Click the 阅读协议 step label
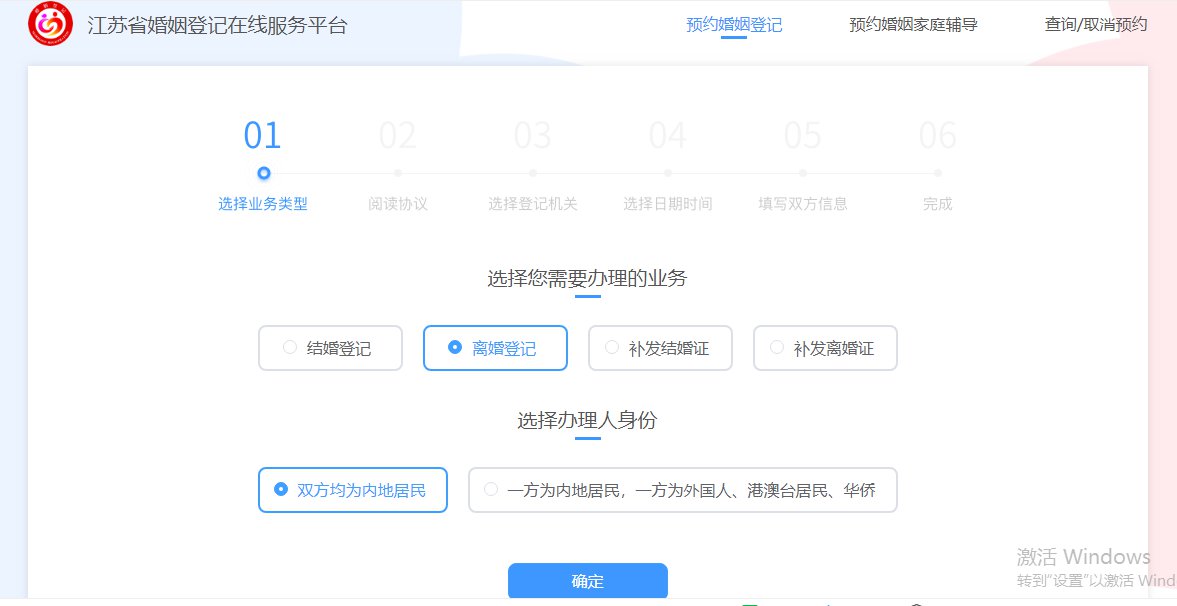Screen dimensions: 1177x606 tap(398, 204)
